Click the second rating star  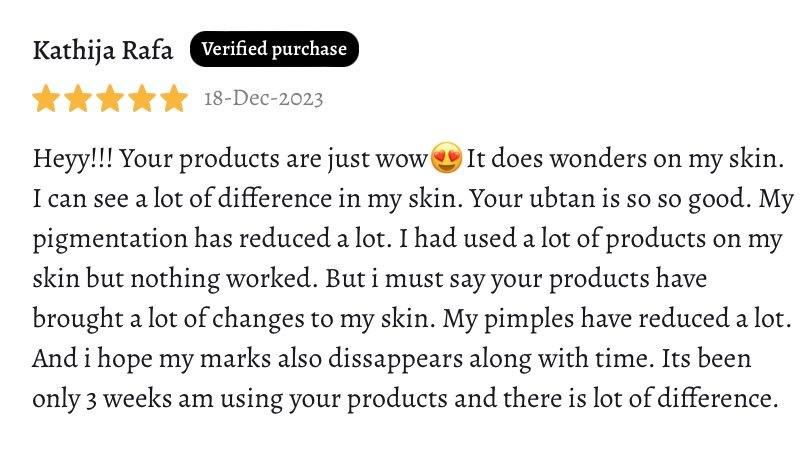point(78,98)
